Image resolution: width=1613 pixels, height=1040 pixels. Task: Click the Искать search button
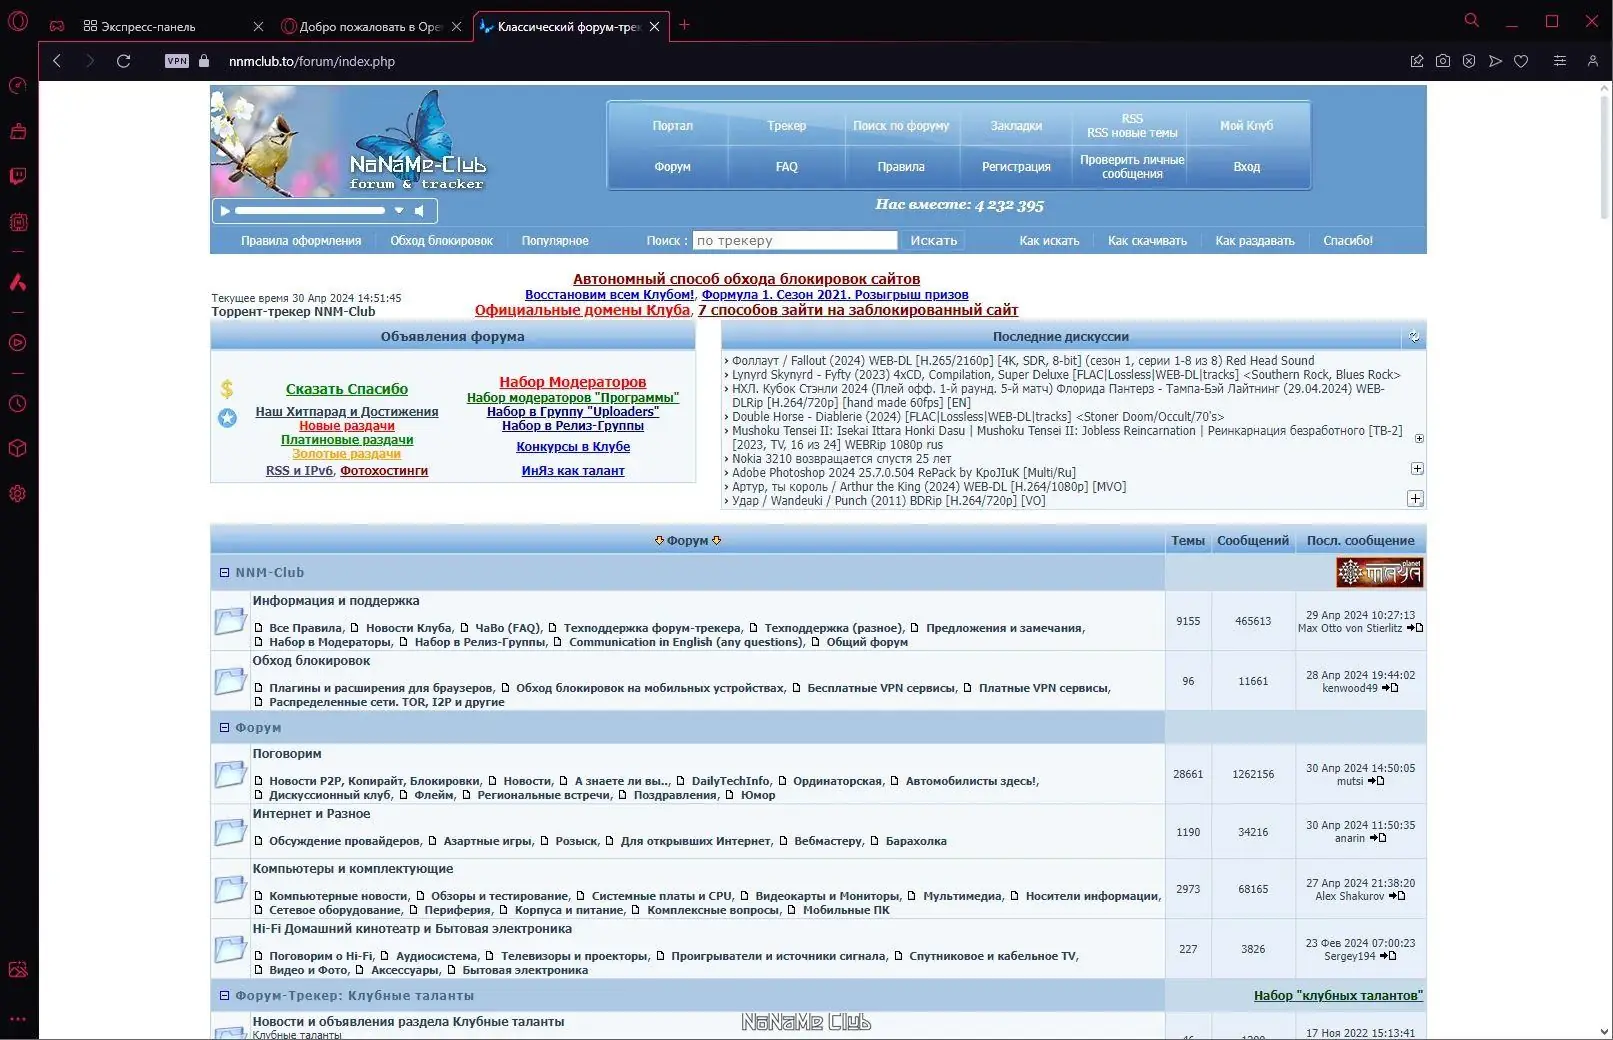coord(934,240)
